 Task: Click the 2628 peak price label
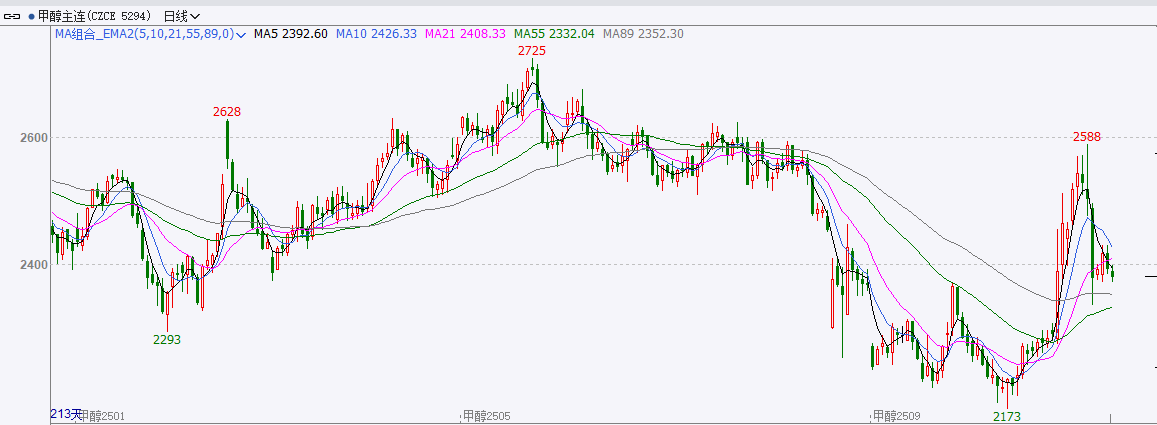pyautogui.click(x=227, y=111)
